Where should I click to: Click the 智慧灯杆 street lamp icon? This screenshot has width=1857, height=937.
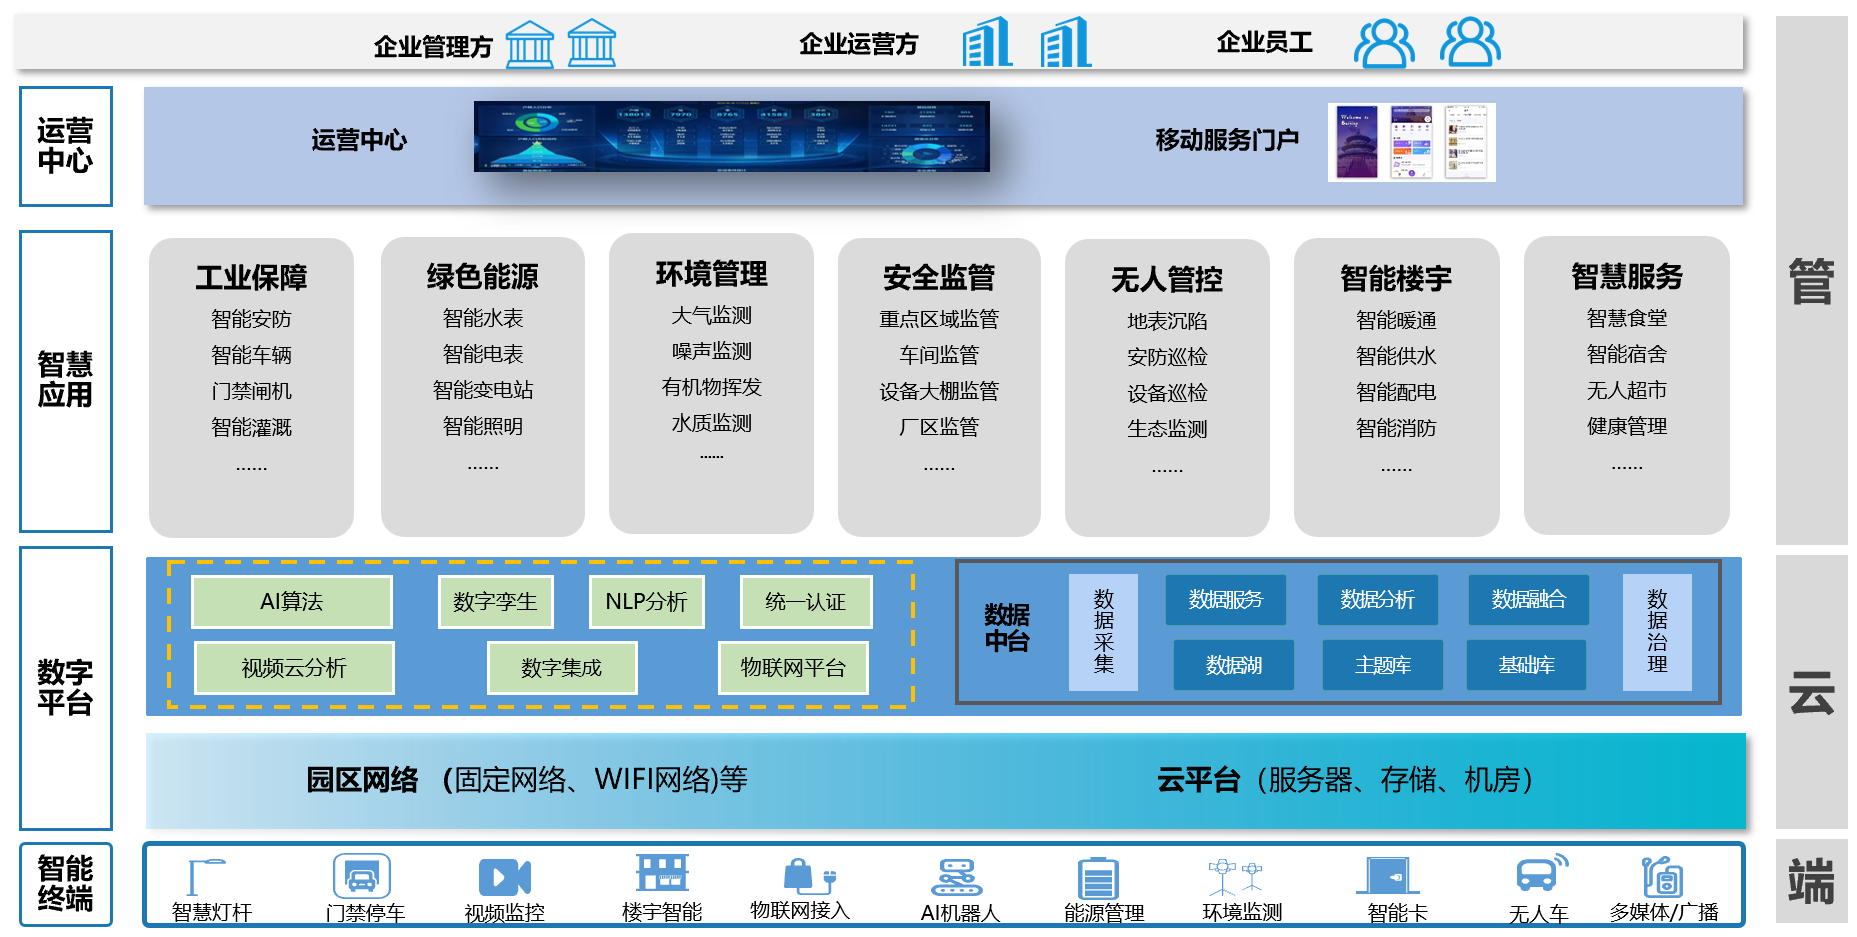(x=206, y=877)
